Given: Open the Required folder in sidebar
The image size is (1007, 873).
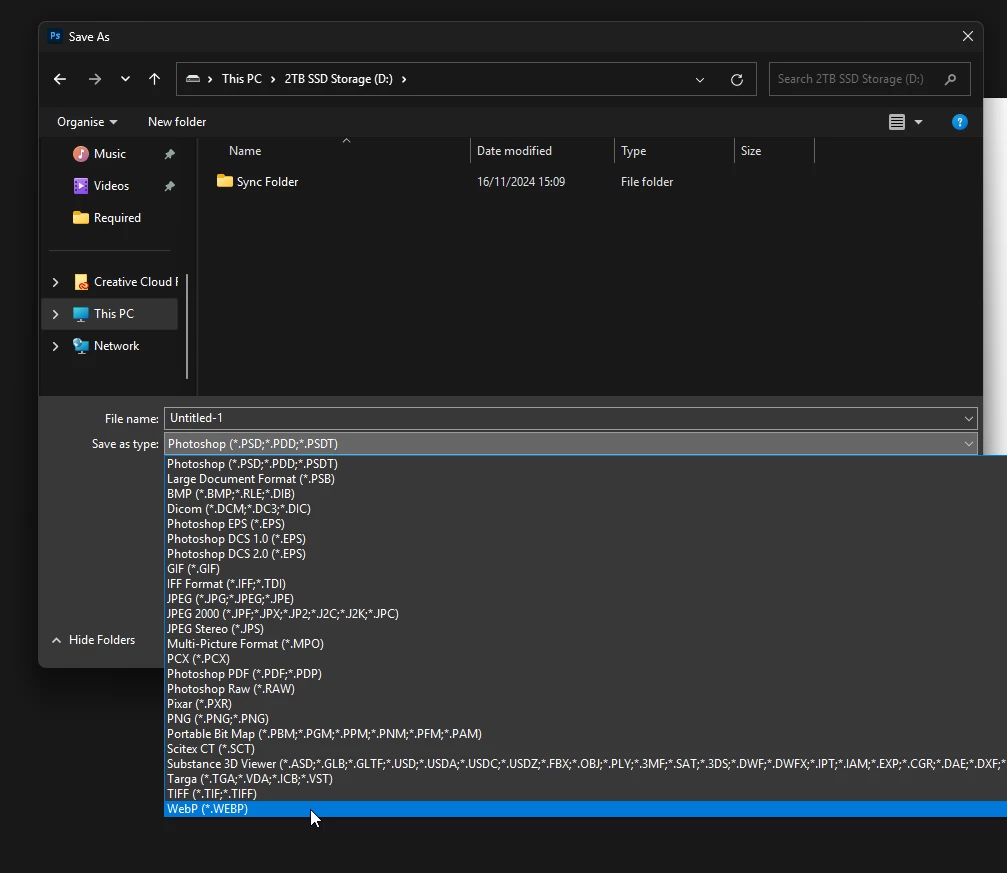Looking at the screenshot, I should 117,218.
